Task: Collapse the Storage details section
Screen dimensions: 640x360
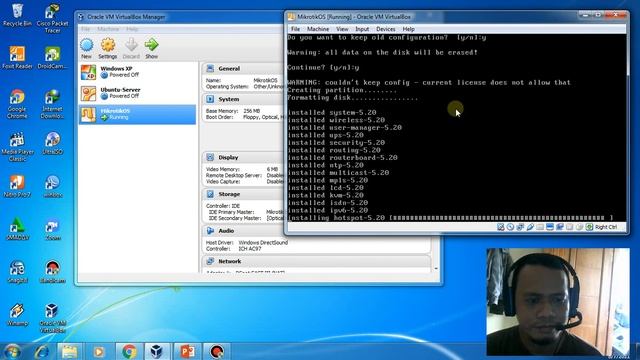Action: 210,194
